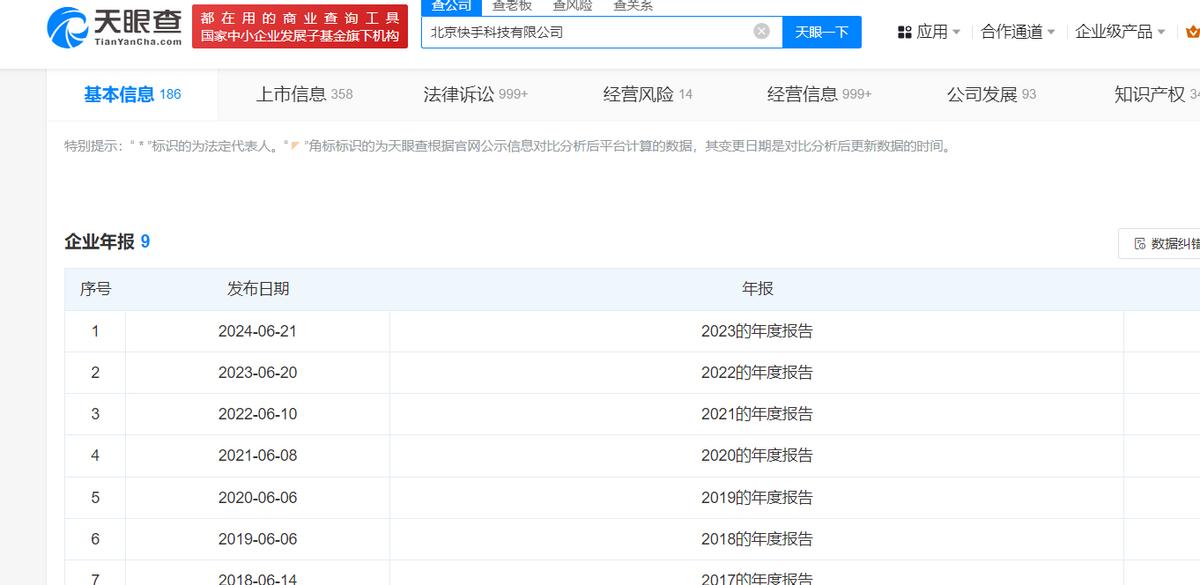Open the 法律诉讼 tab
Screen dimensions: 1200x585
pyautogui.click(x=475, y=94)
